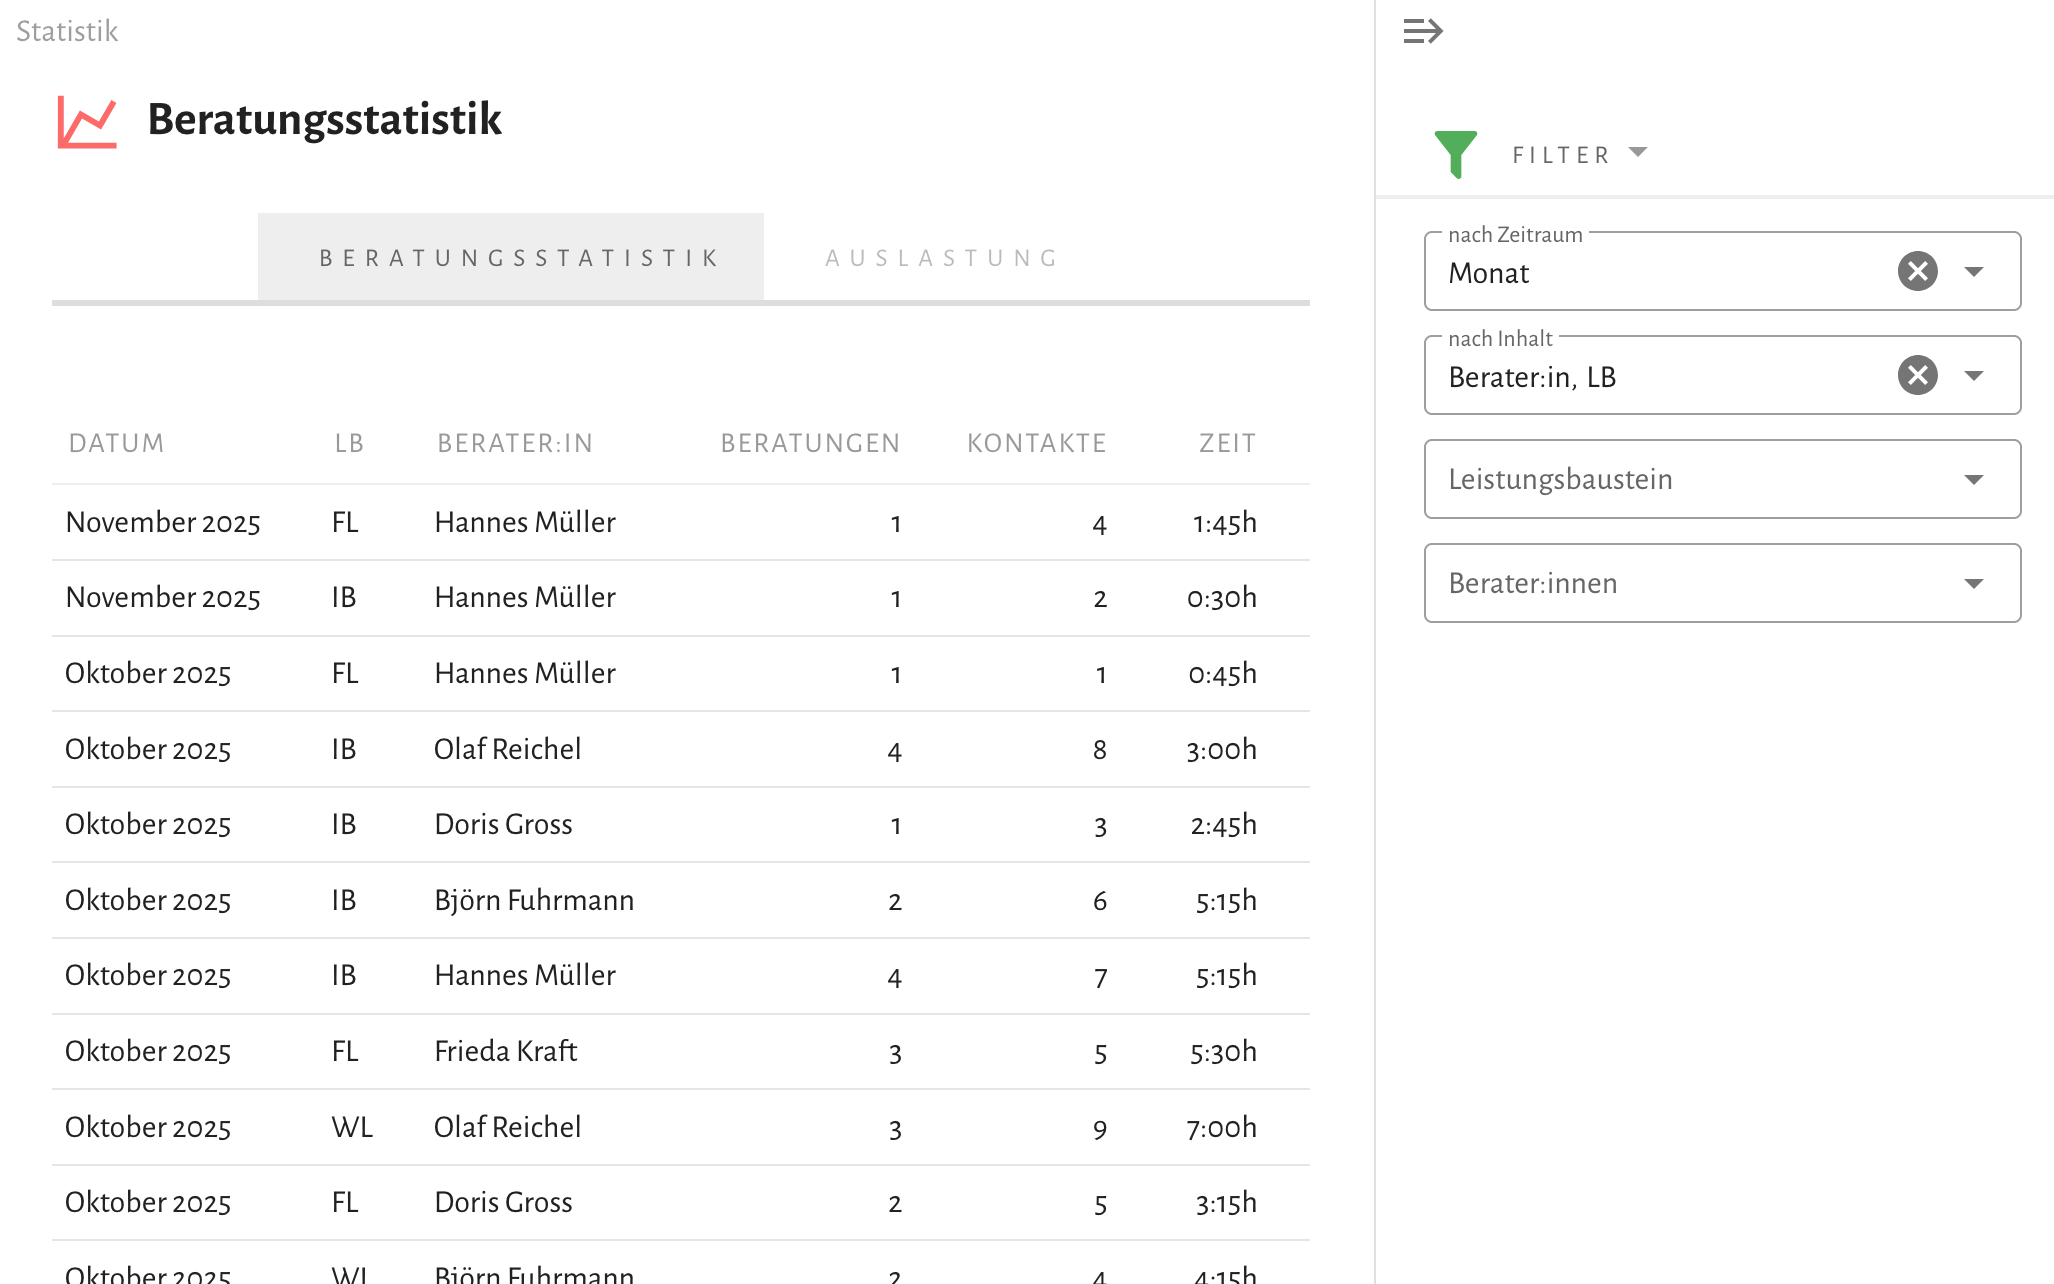
Task: Click the FILTER label
Action: (1561, 155)
